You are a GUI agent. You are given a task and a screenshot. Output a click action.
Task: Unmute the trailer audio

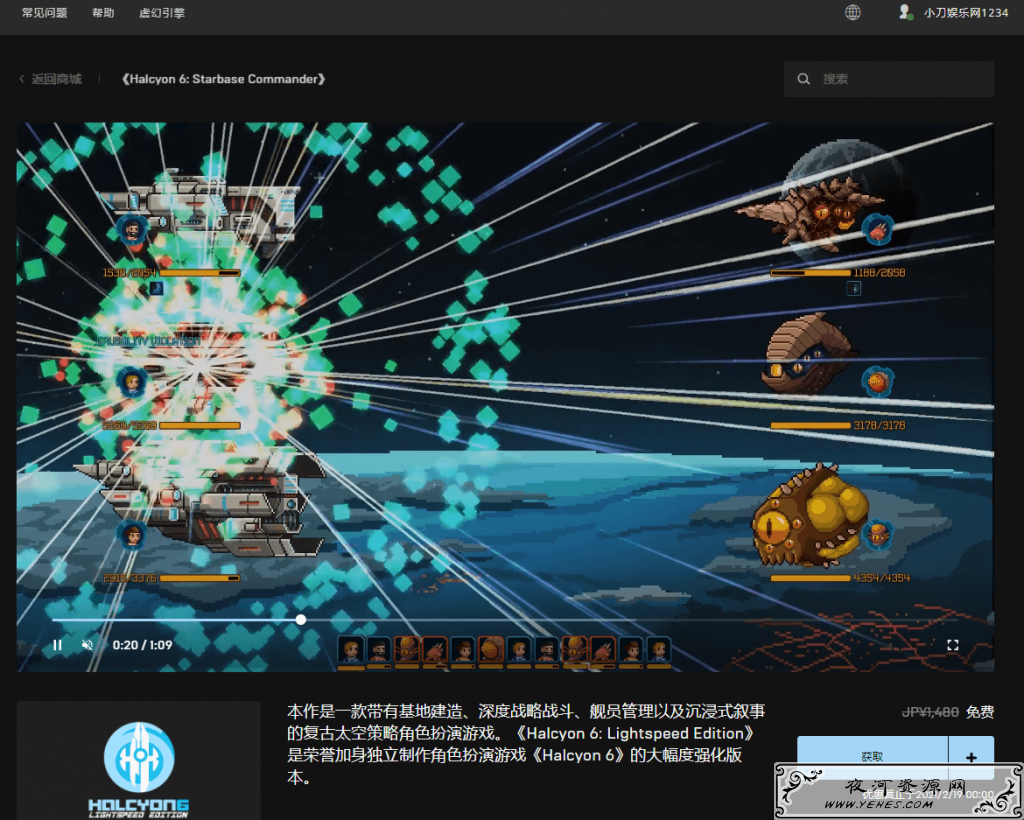[x=87, y=645]
